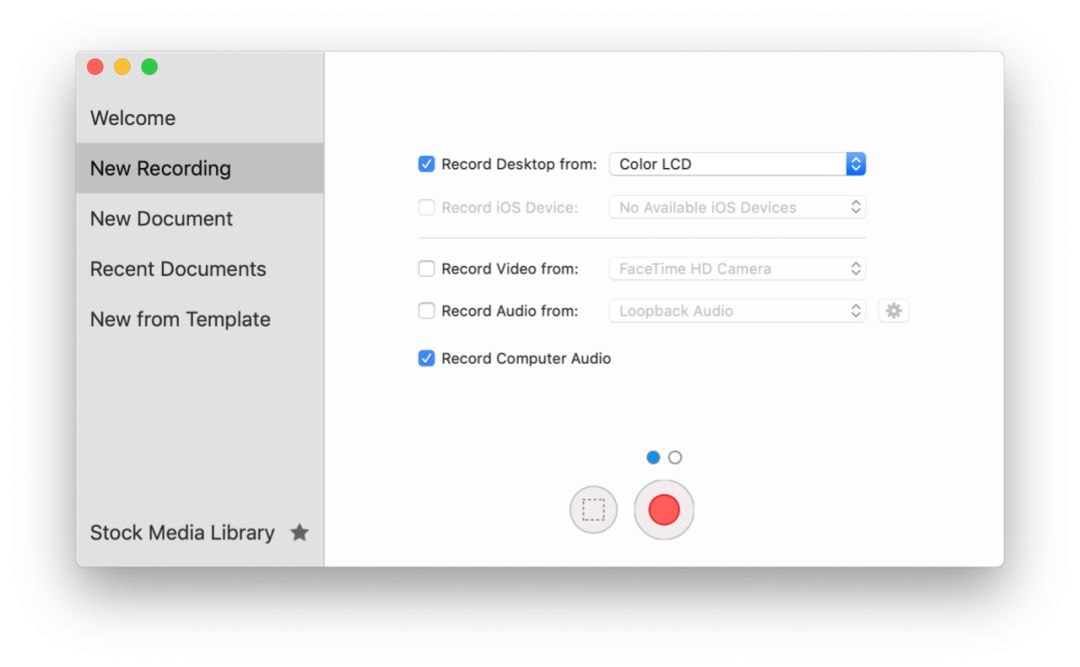Close the window with the red button

pyautogui.click(x=95, y=67)
